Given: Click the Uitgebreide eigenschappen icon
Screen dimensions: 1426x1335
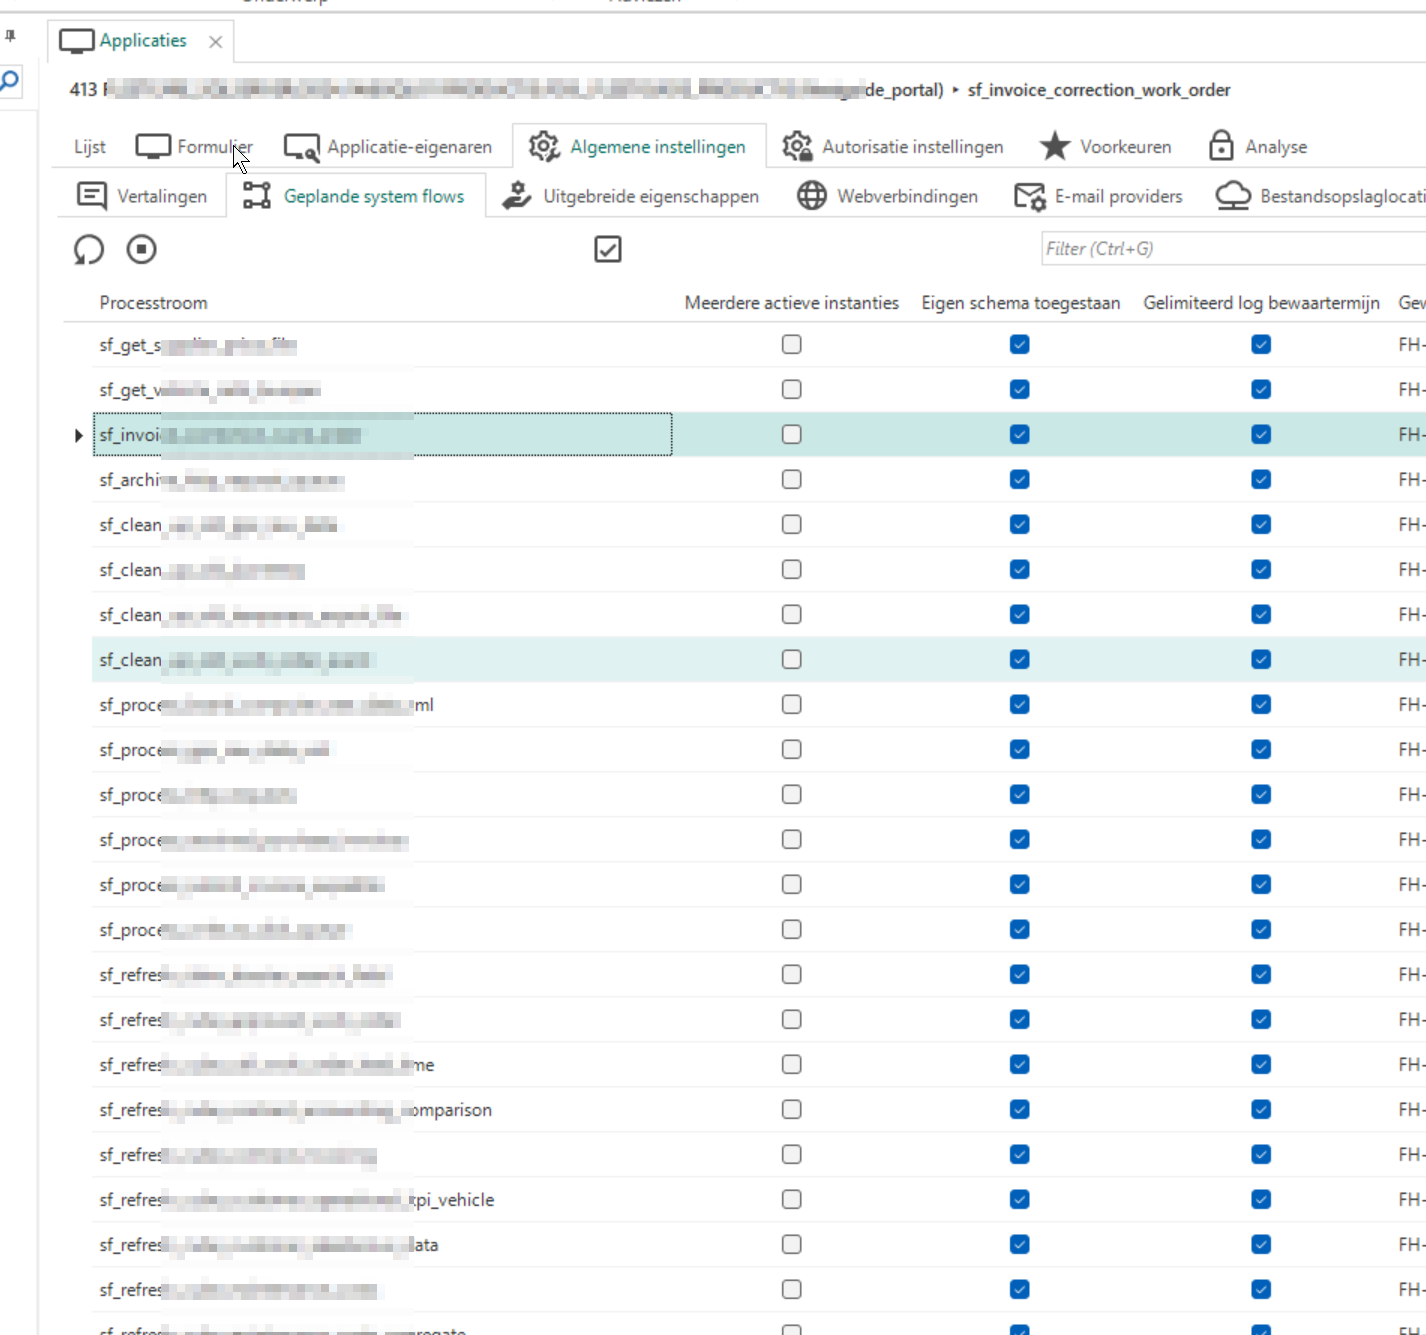Looking at the screenshot, I should click(516, 196).
